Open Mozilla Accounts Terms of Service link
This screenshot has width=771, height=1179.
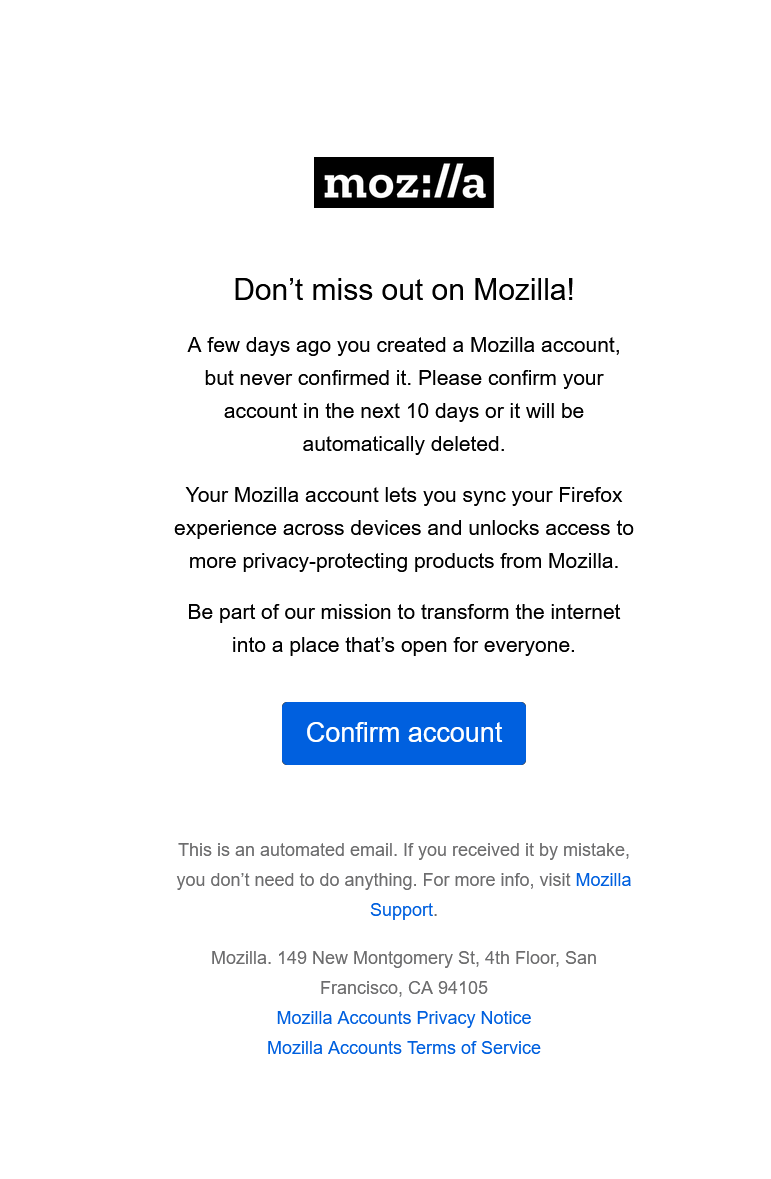pyautogui.click(x=403, y=1047)
